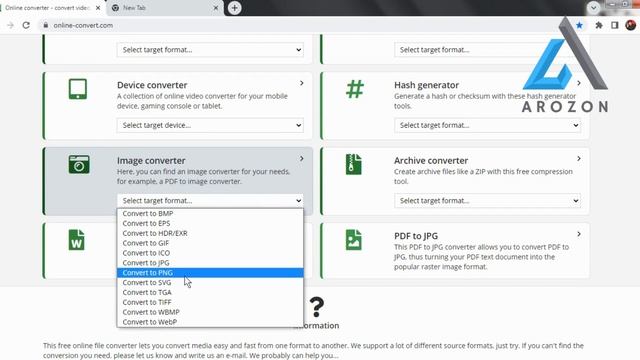
Task: Toggle the browser side panel icon
Action: pos(615,25)
